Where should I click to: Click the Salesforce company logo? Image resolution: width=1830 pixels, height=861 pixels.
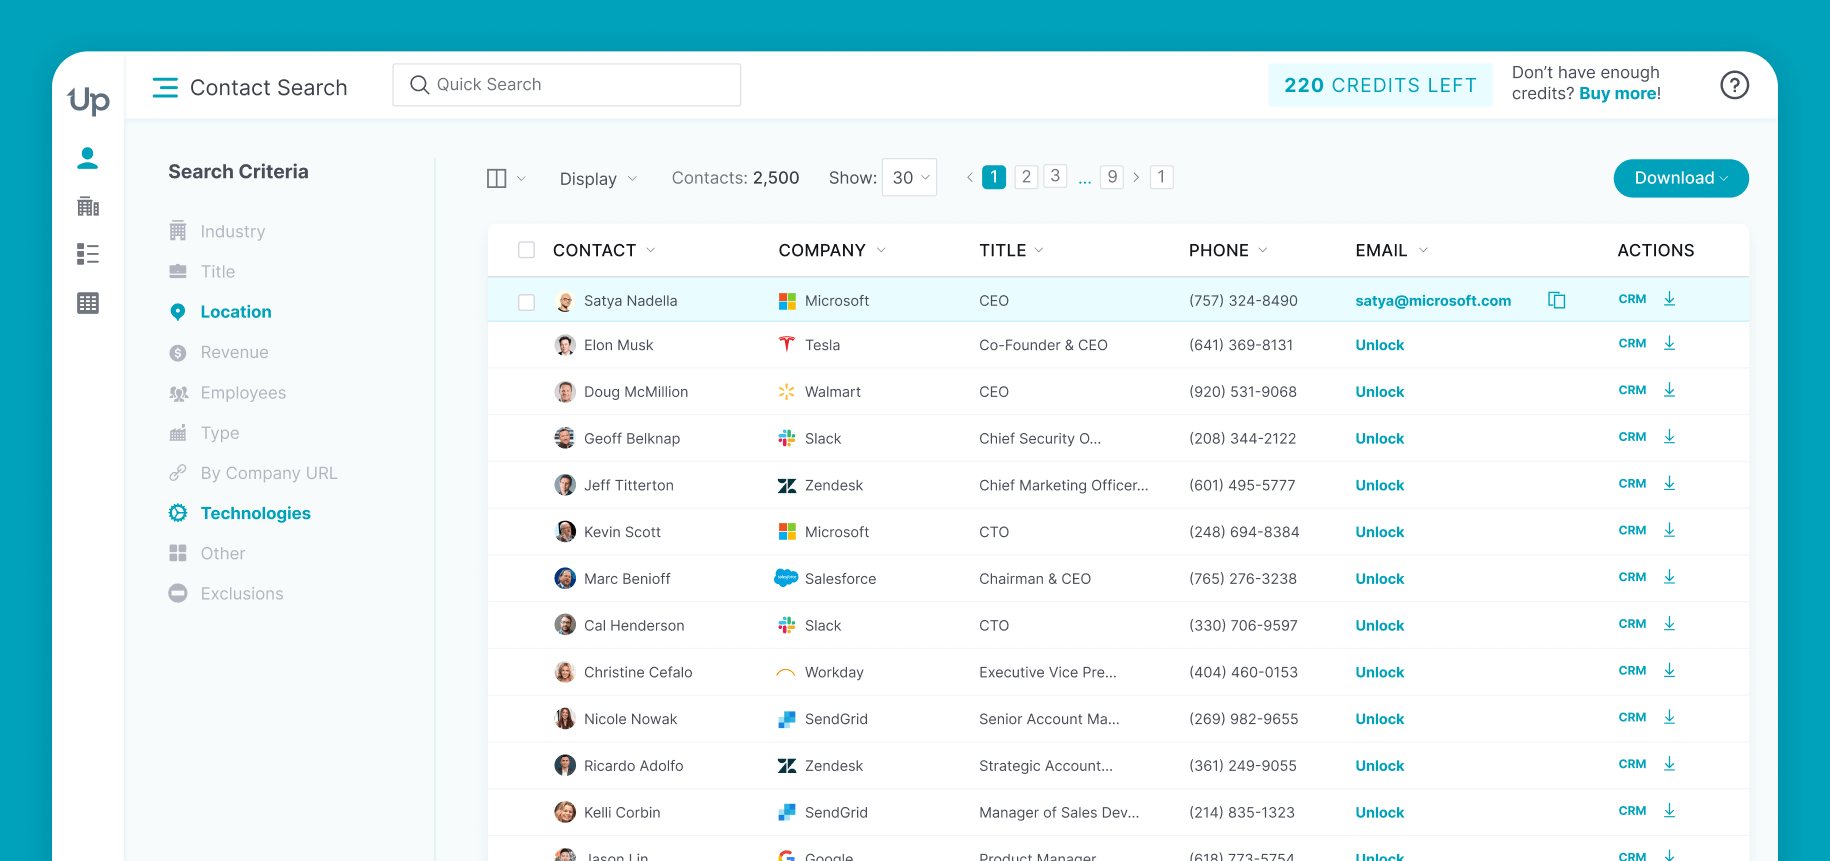point(787,578)
